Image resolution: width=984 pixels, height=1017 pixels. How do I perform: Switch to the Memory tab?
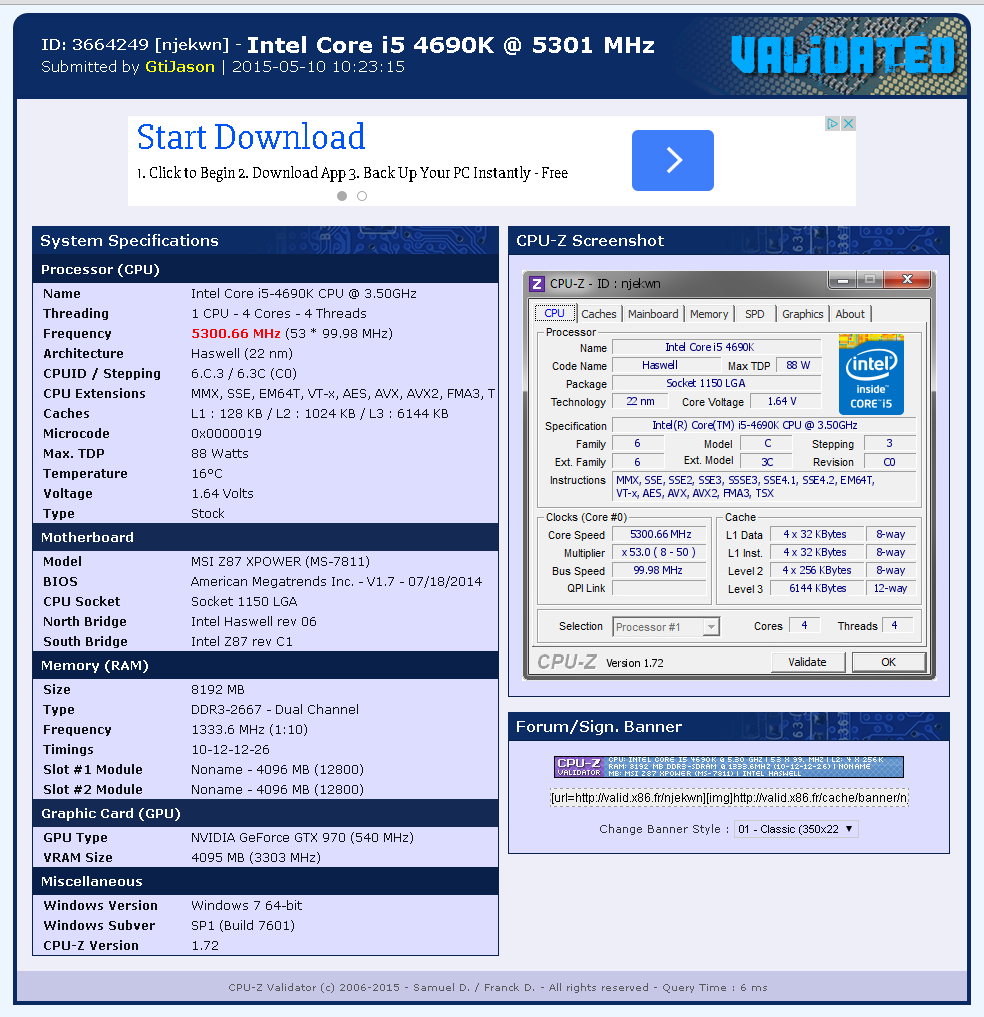(x=708, y=314)
